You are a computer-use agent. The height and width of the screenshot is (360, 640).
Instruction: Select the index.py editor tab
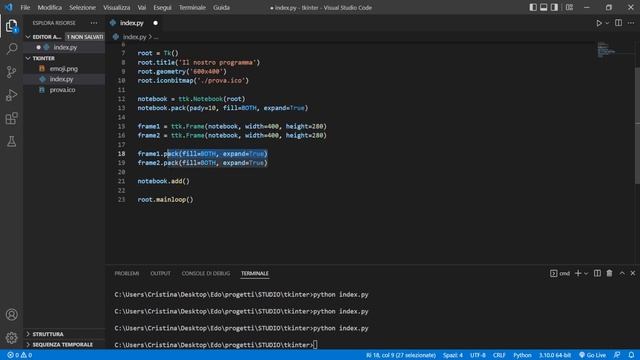[x=131, y=23]
